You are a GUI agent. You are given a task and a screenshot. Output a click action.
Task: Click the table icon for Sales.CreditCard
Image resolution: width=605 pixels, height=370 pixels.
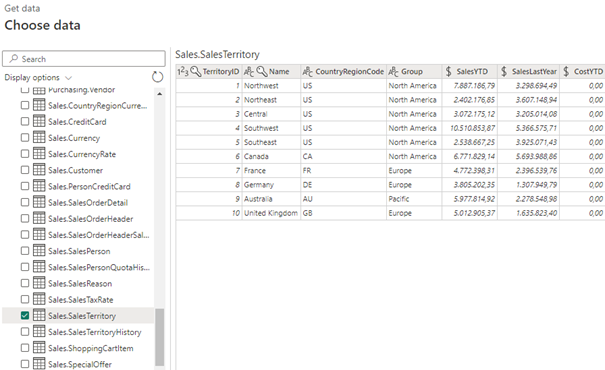pos(39,121)
